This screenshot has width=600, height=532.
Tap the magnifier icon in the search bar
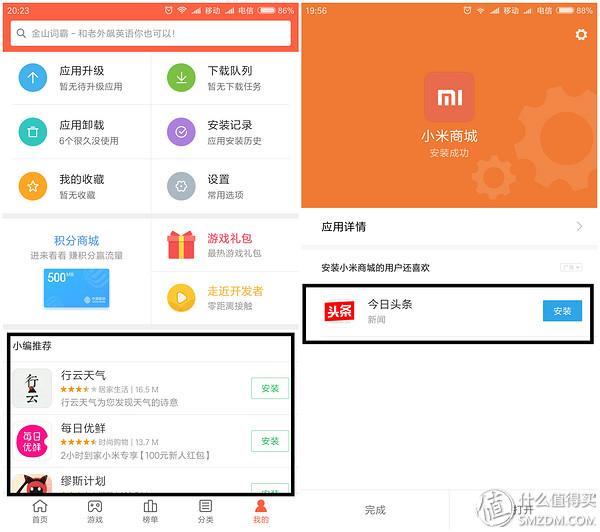click(x=21, y=33)
